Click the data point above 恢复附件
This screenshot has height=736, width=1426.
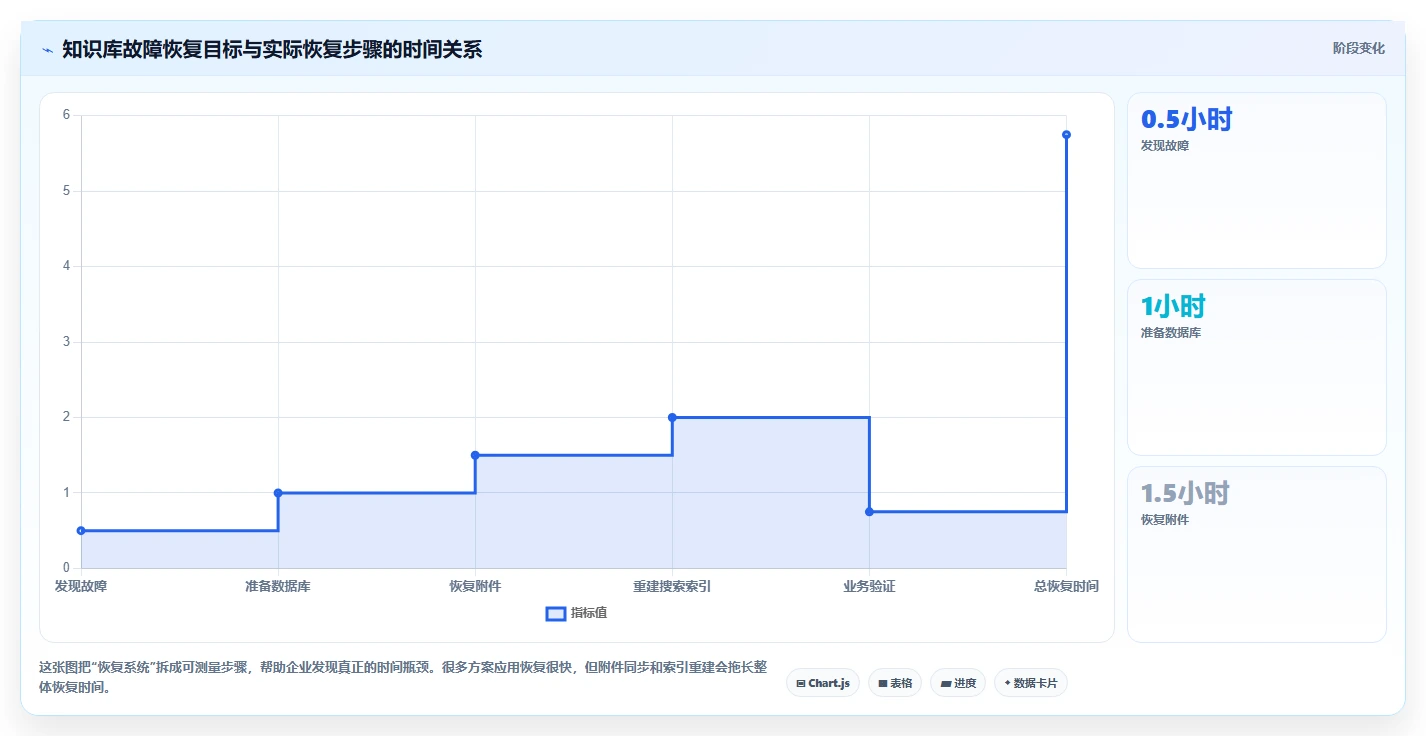[x=475, y=455]
